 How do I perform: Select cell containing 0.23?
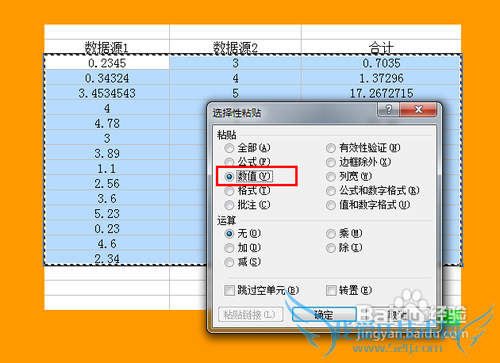[107, 228]
